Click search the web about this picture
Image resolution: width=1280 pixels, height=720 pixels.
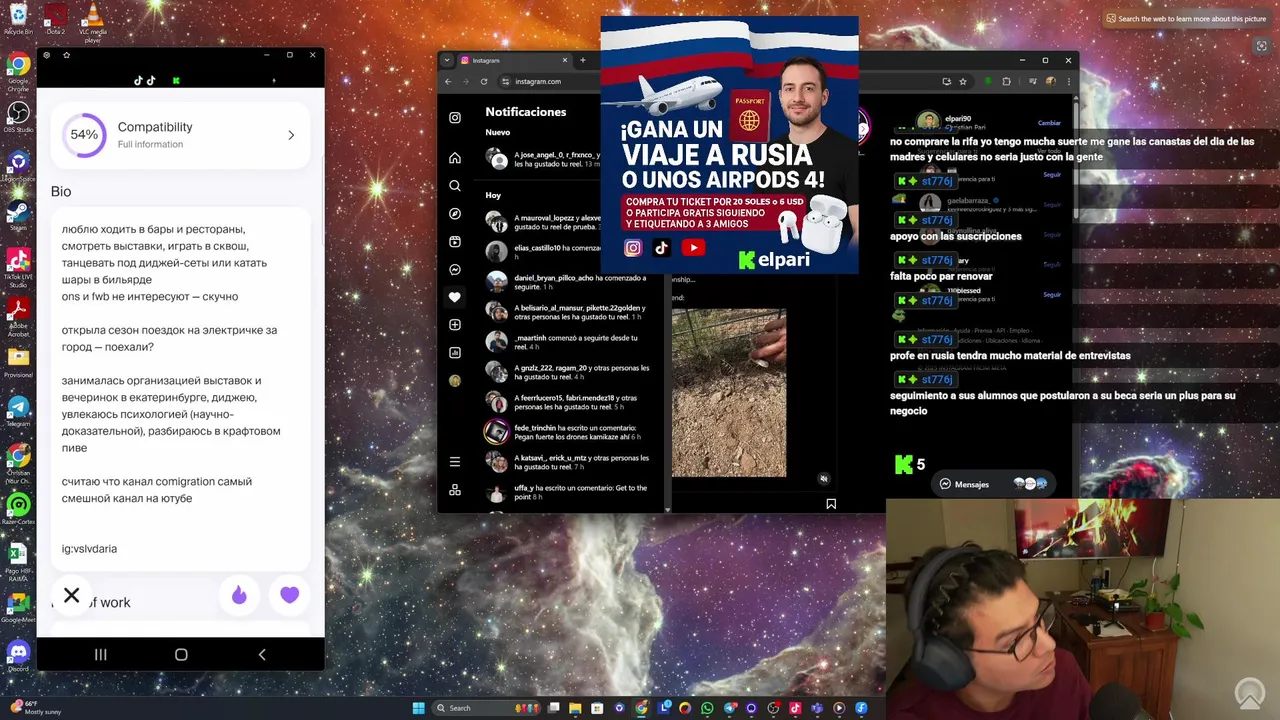click(x=1185, y=18)
